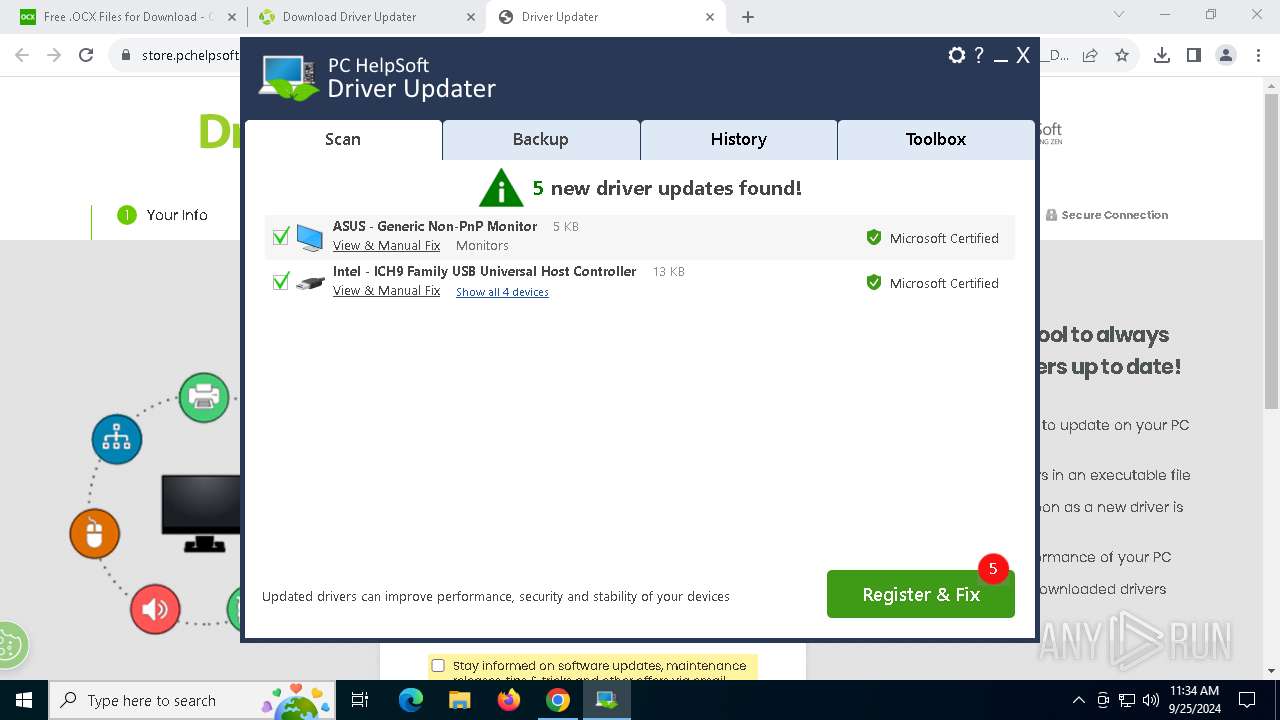
Task: Switch to the Backup tab
Action: pos(541,140)
